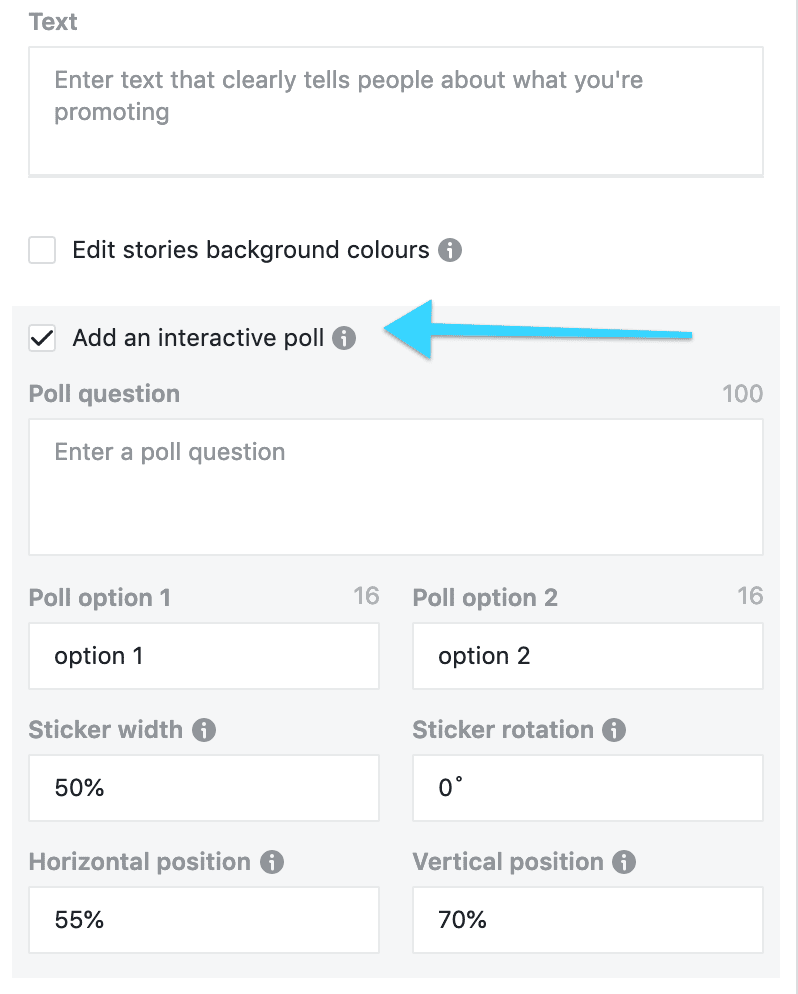This screenshot has width=798, height=994.
Task: Click the Edit stories background colours label
Action: pos(250,250)
